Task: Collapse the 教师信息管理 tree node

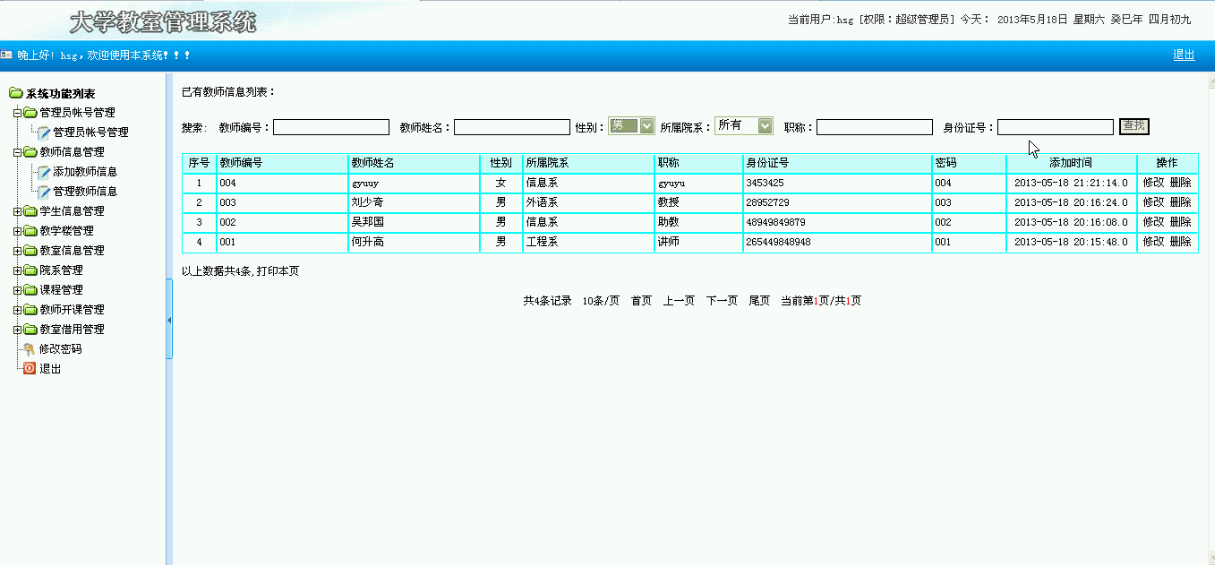Action: pos(17,152)
